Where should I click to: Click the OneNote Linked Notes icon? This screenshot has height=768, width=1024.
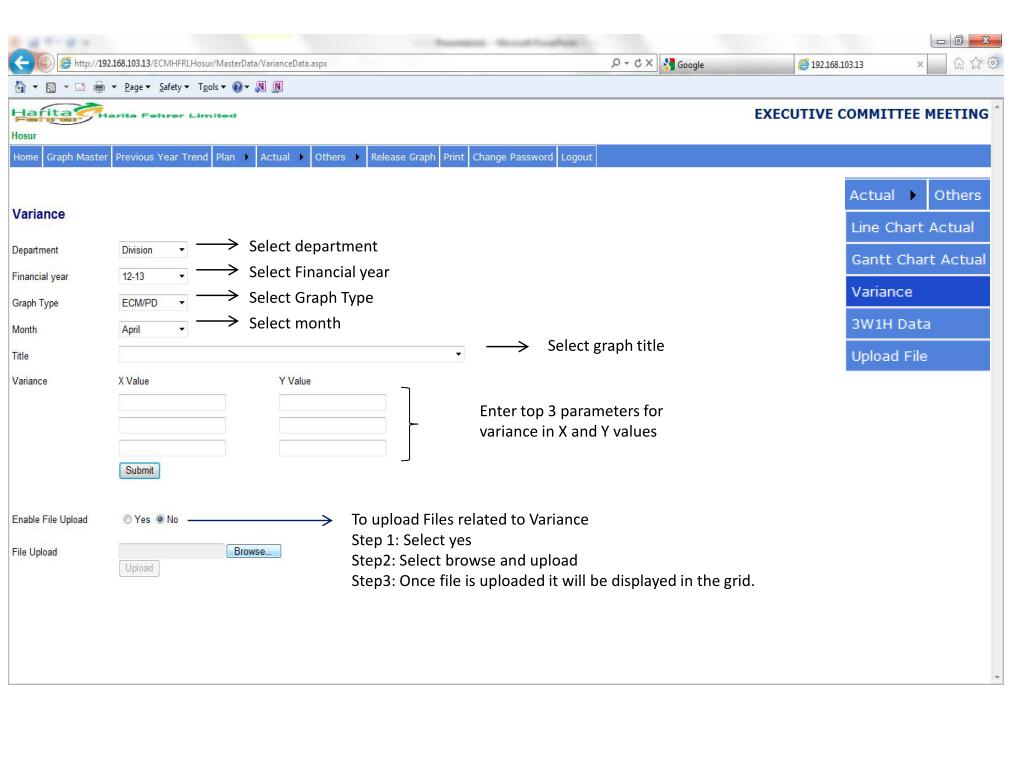[x=277, y=87]
